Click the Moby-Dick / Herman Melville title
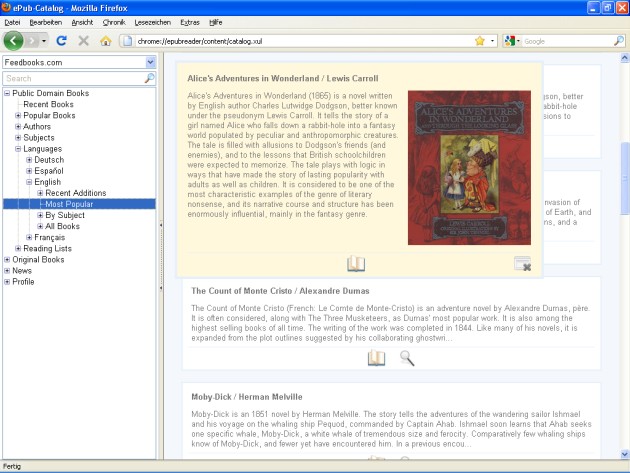630x473 pixels. [x=247, y=397]
